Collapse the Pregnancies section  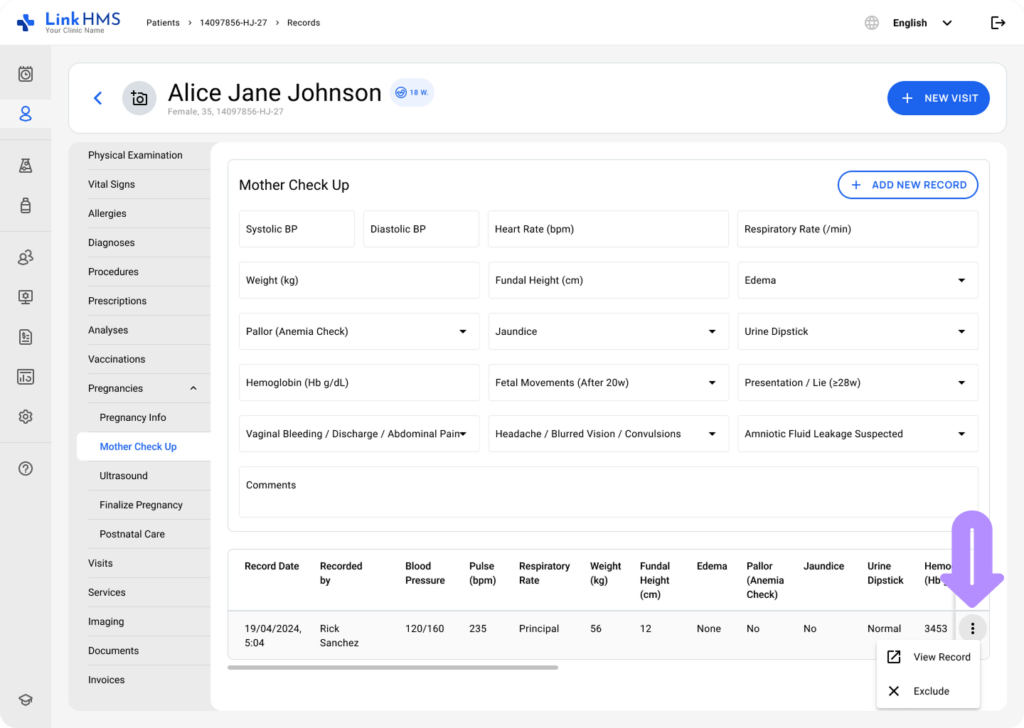(x=193, y=388)
